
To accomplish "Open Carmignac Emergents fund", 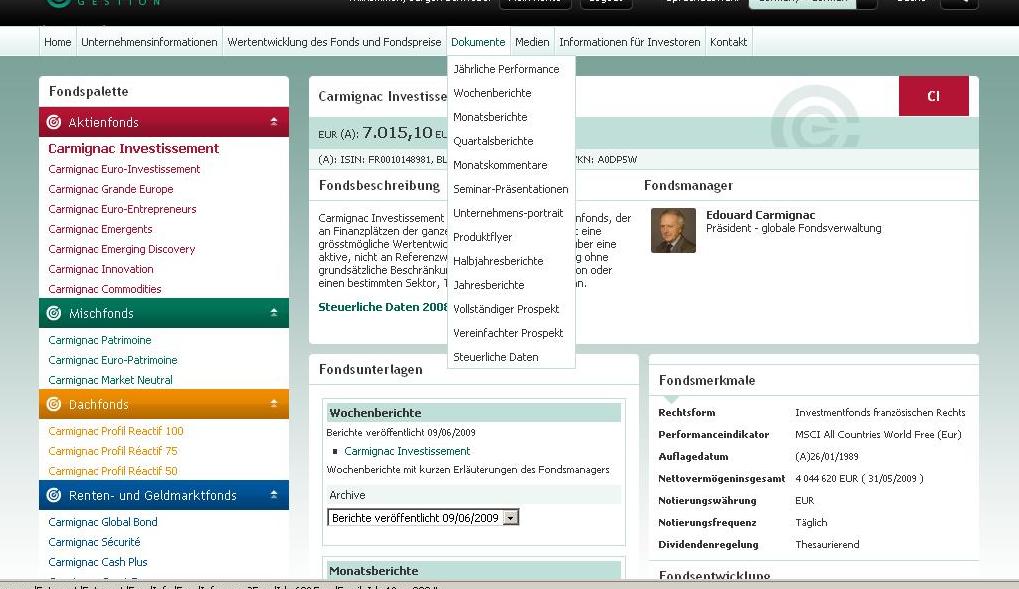I will [100, 229].
